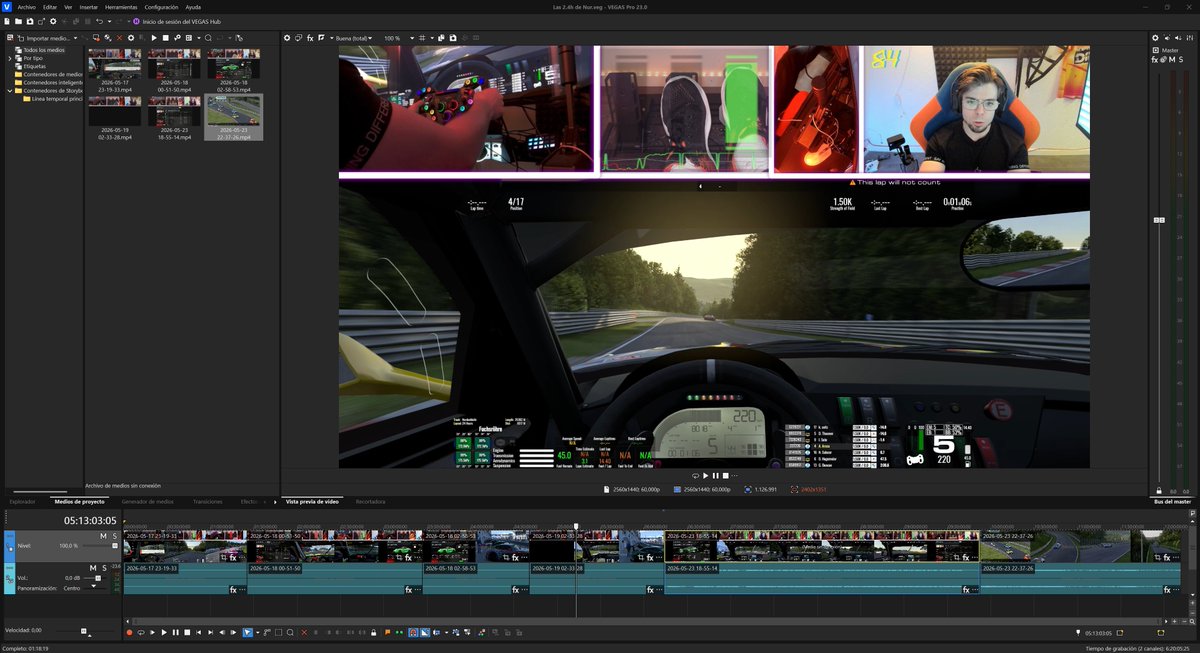Open video output fx in preview toolbar

coord(310,38)
